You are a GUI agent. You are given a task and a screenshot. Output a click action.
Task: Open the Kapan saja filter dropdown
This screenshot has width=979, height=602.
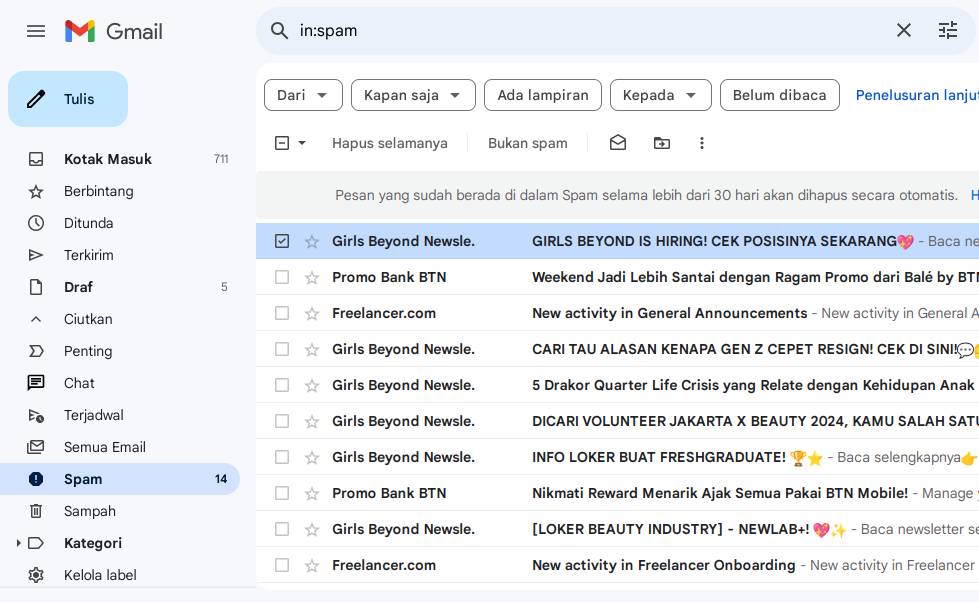413,95
